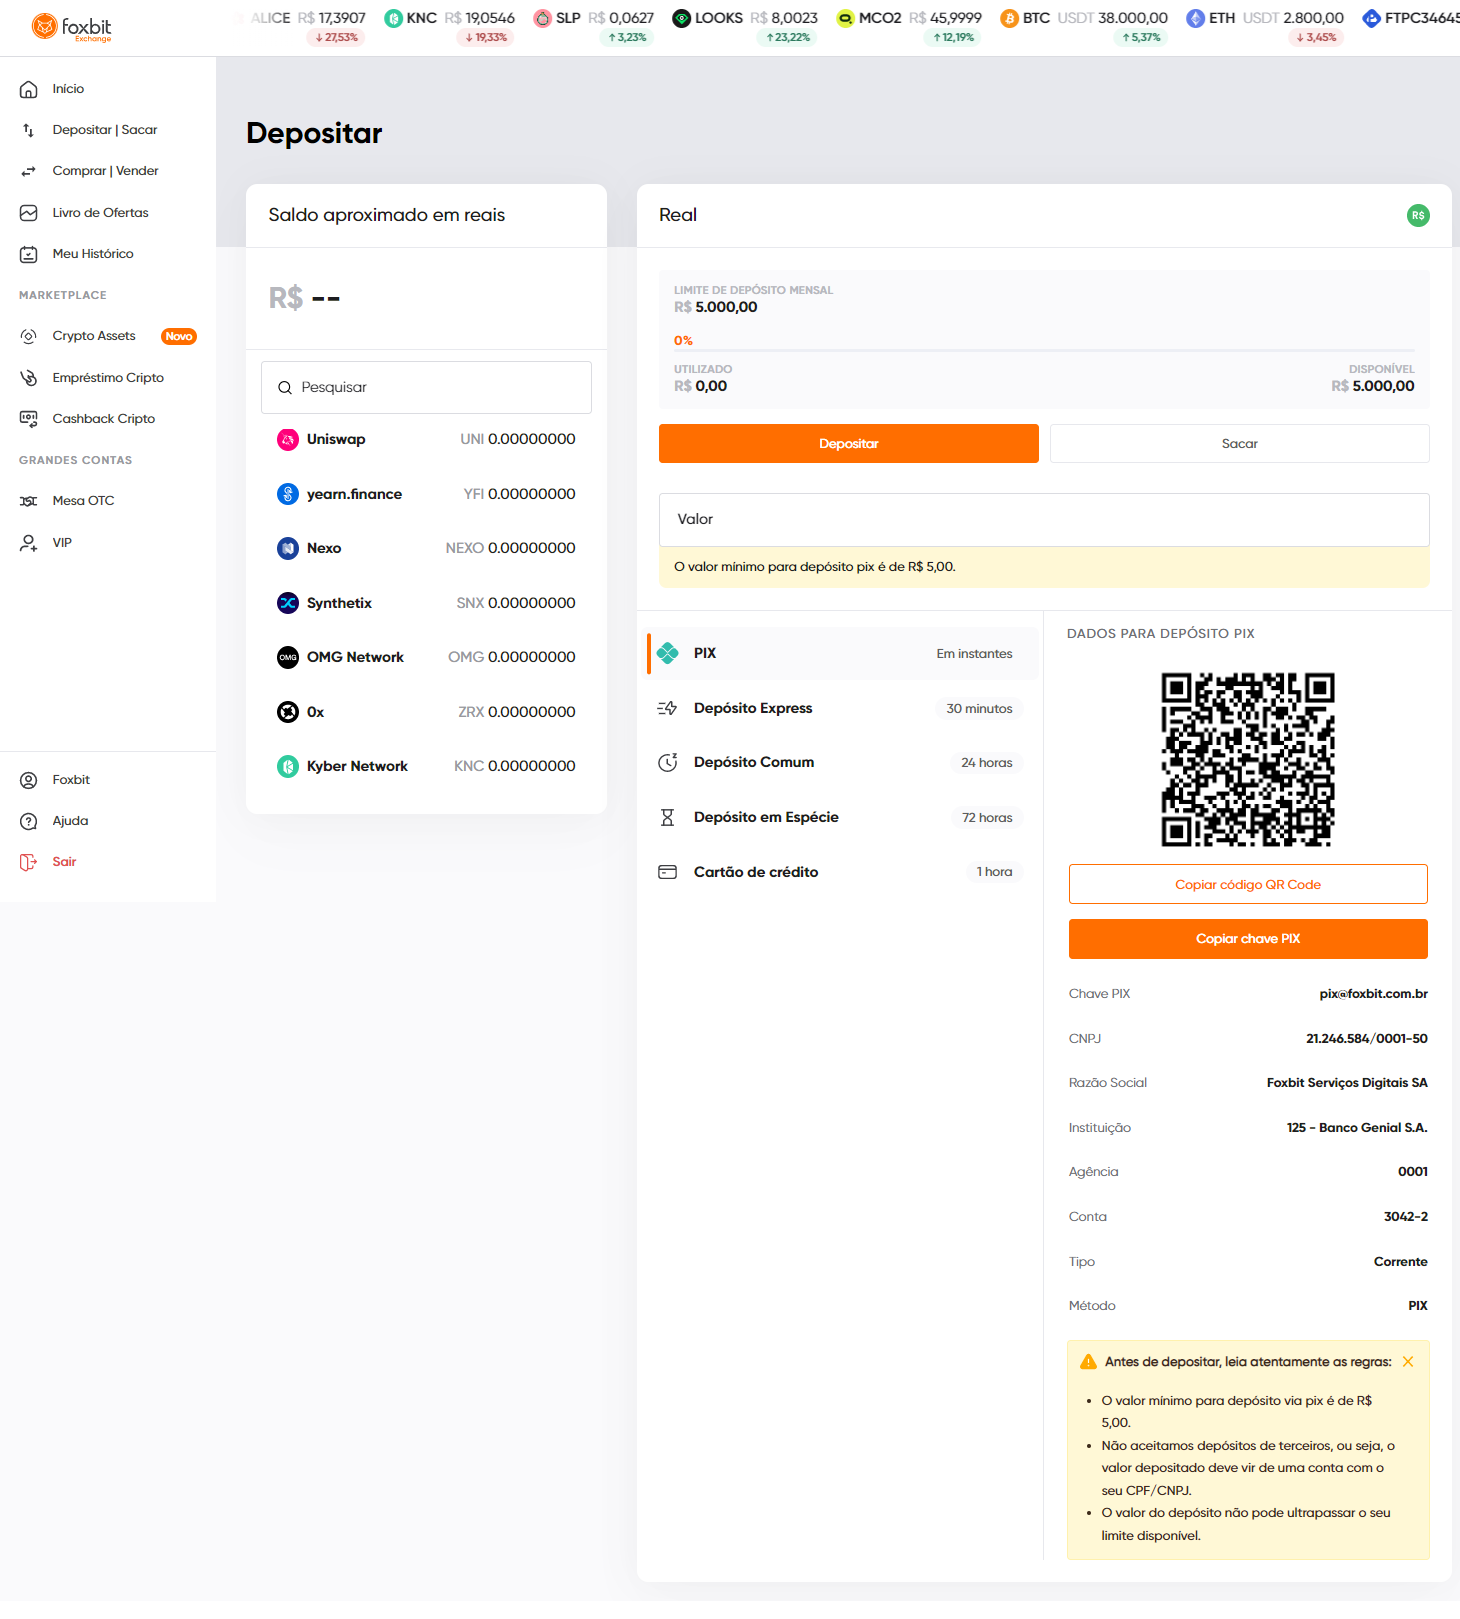Click the Foxbit logo in header
This screenshot has height=1619, width=1460.
71,28
